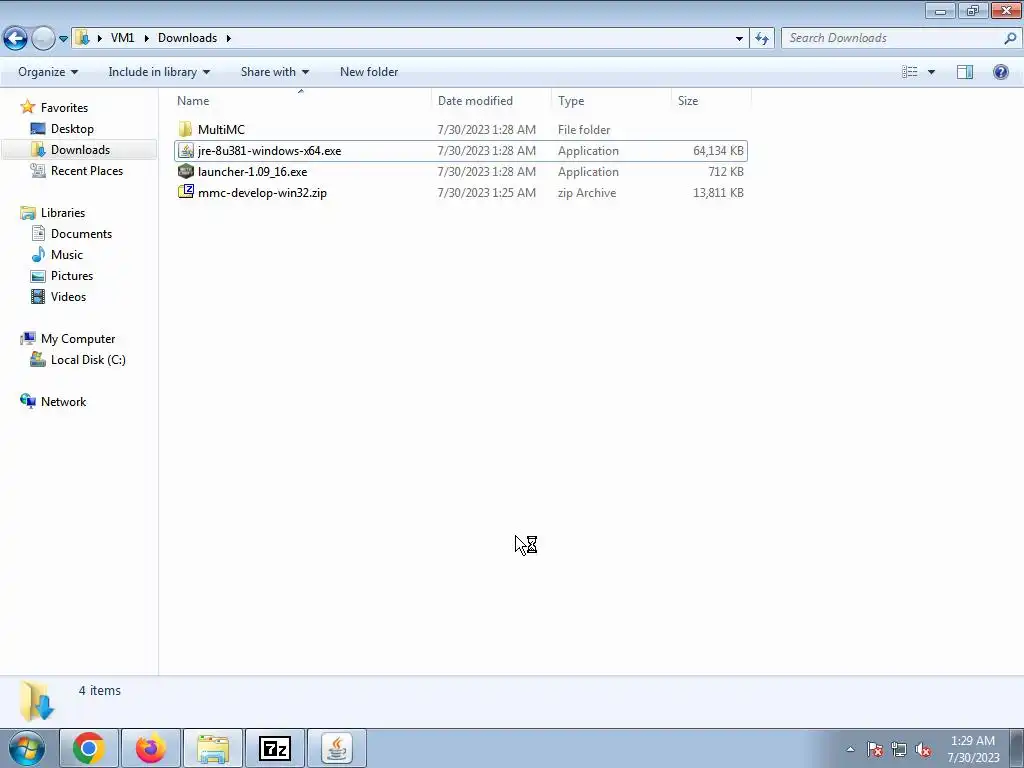Open the view options dropdown arrow

931,72
